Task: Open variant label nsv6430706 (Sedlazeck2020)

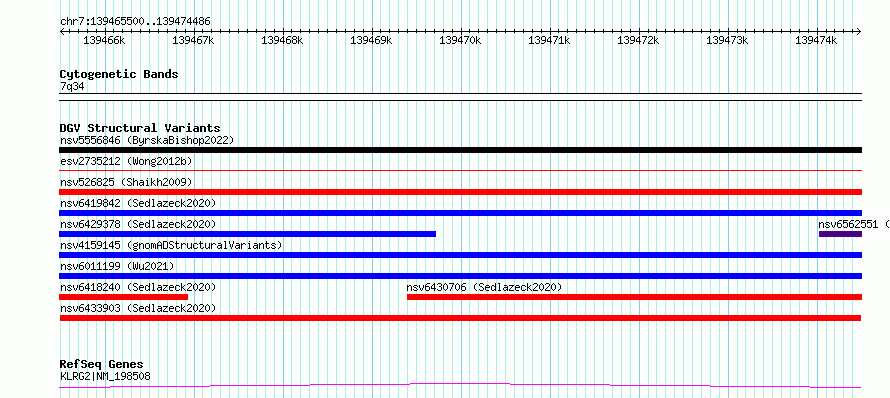Action: (x=484, y=287)
